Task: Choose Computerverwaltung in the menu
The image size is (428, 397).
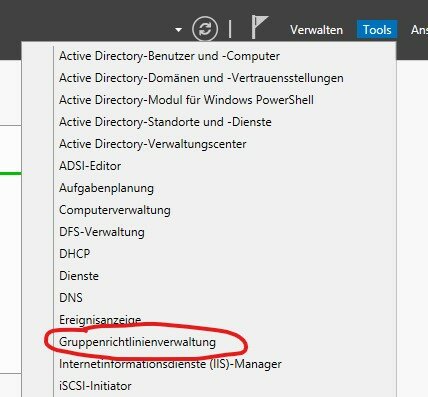Action: [115, 210]
